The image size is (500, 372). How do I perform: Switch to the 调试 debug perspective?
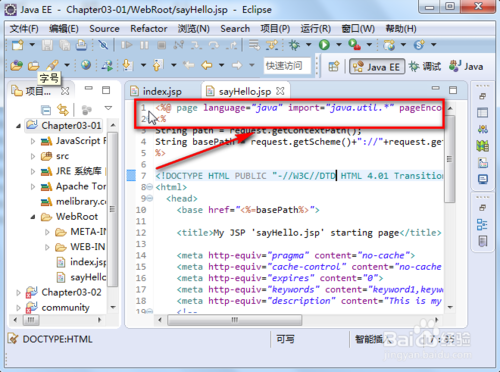[x=425, y=66]
